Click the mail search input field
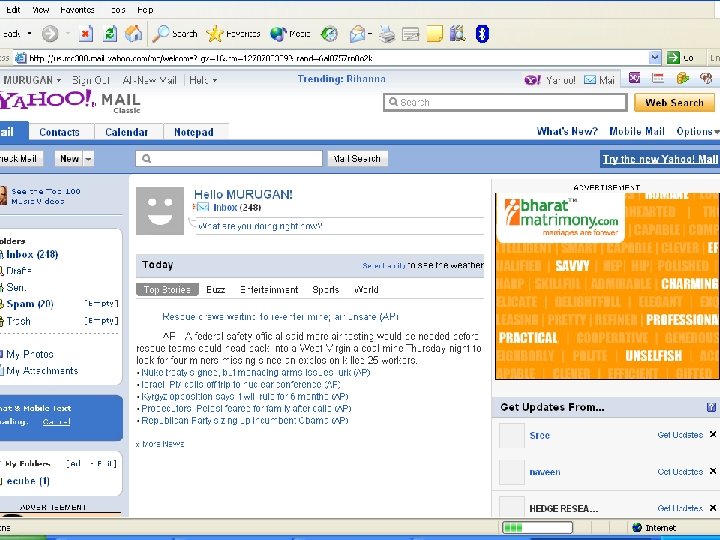 229,159
